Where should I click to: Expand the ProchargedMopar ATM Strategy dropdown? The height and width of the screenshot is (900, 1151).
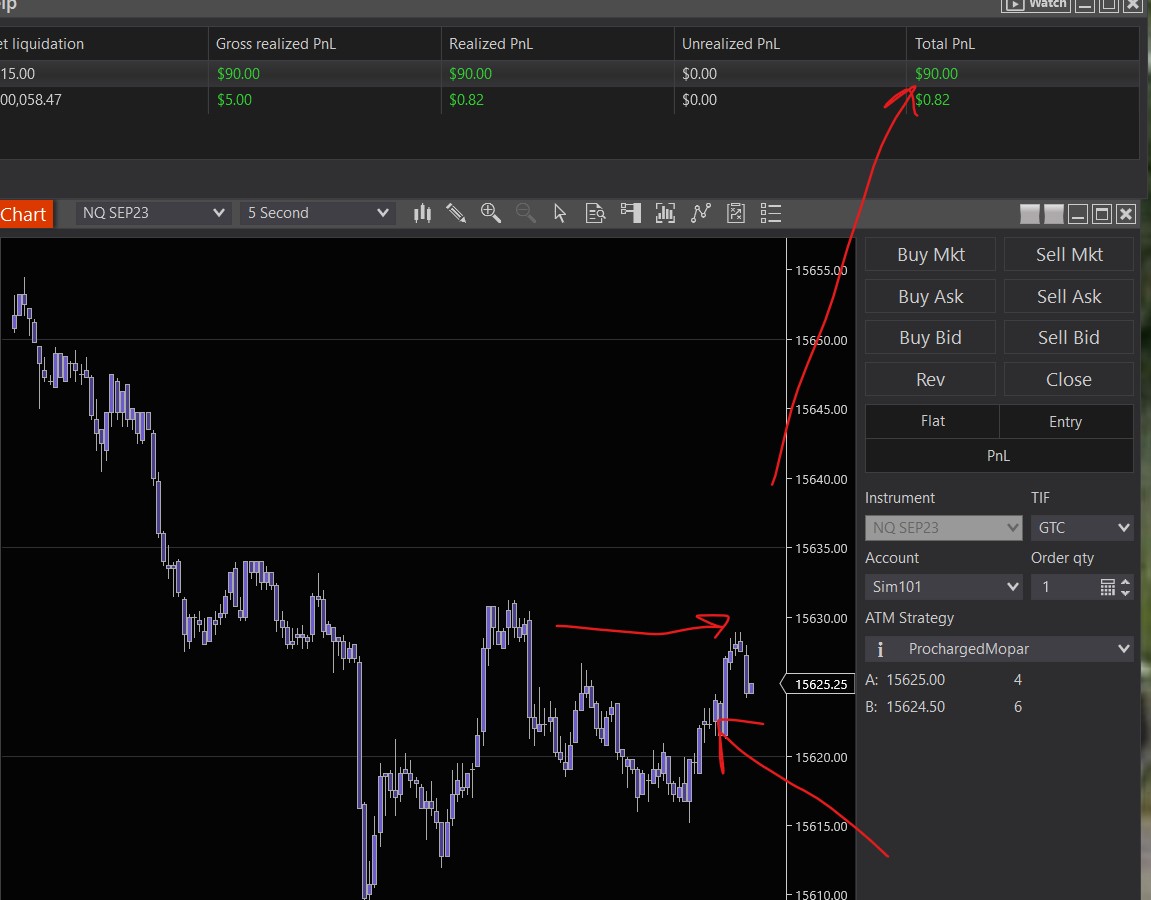click(x=999, y=649)
